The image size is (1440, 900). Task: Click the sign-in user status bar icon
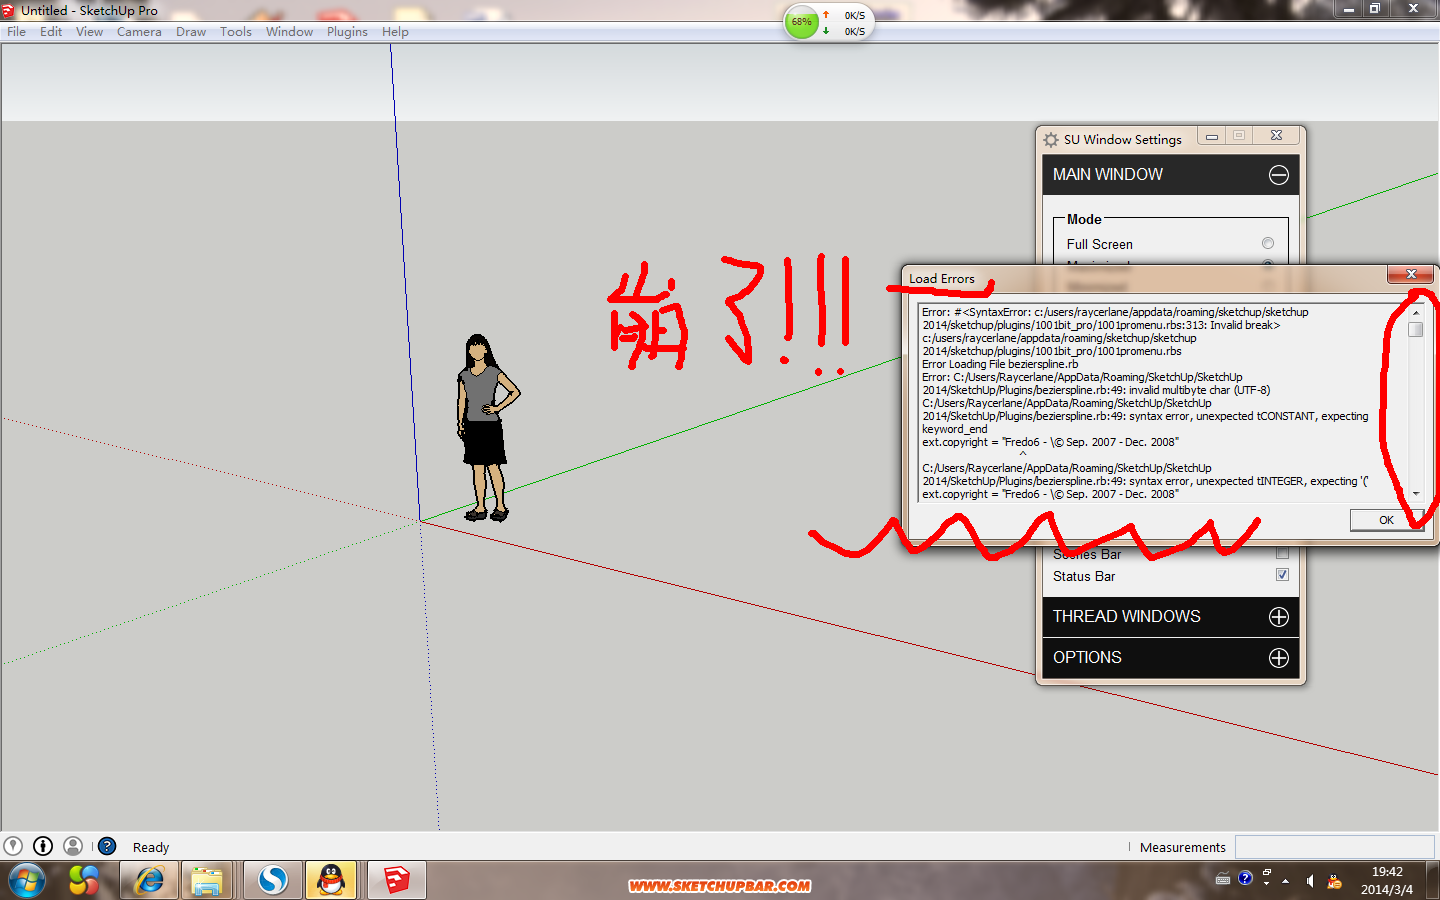tap(73, 846)
